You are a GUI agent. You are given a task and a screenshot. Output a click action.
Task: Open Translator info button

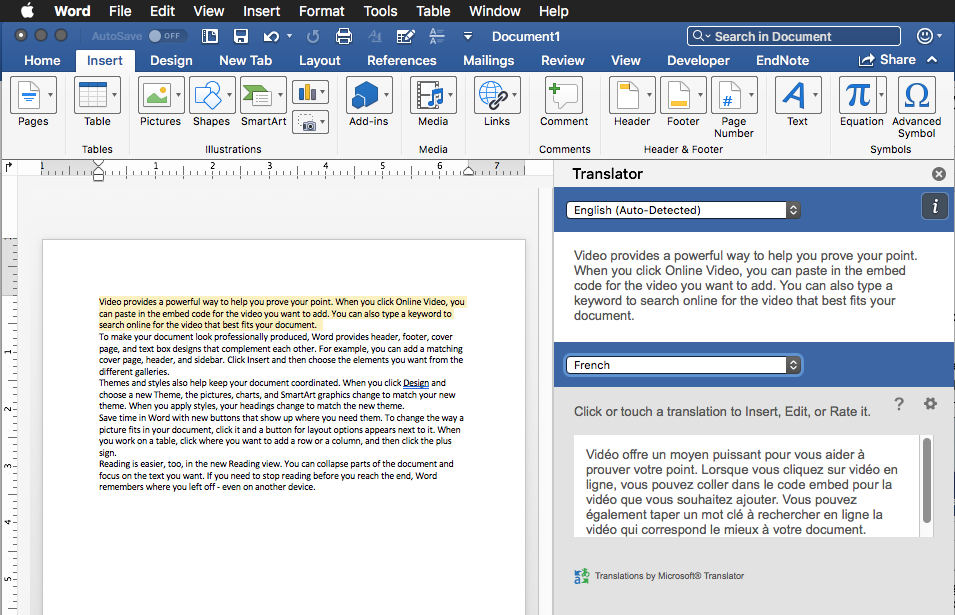(935, 206)
